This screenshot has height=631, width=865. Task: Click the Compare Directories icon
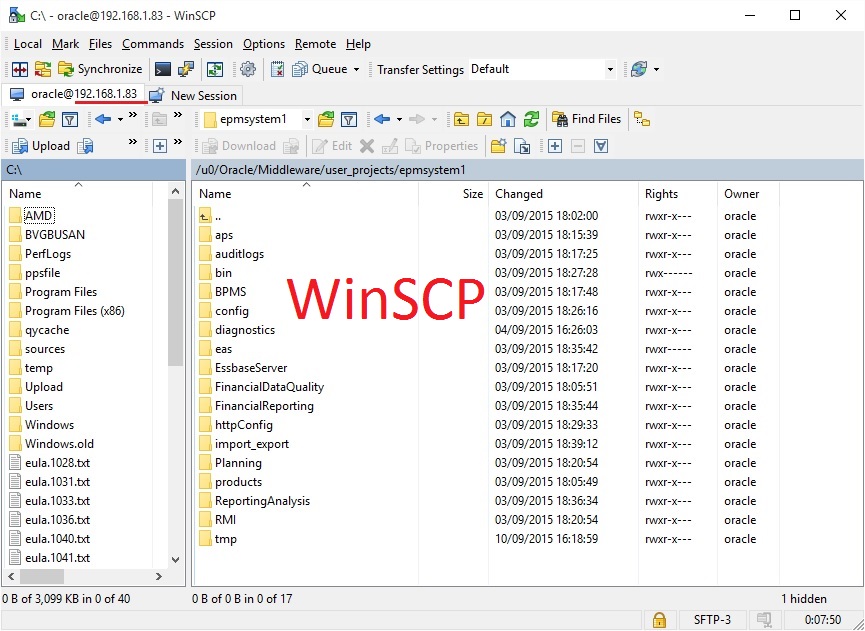[20, 69]
